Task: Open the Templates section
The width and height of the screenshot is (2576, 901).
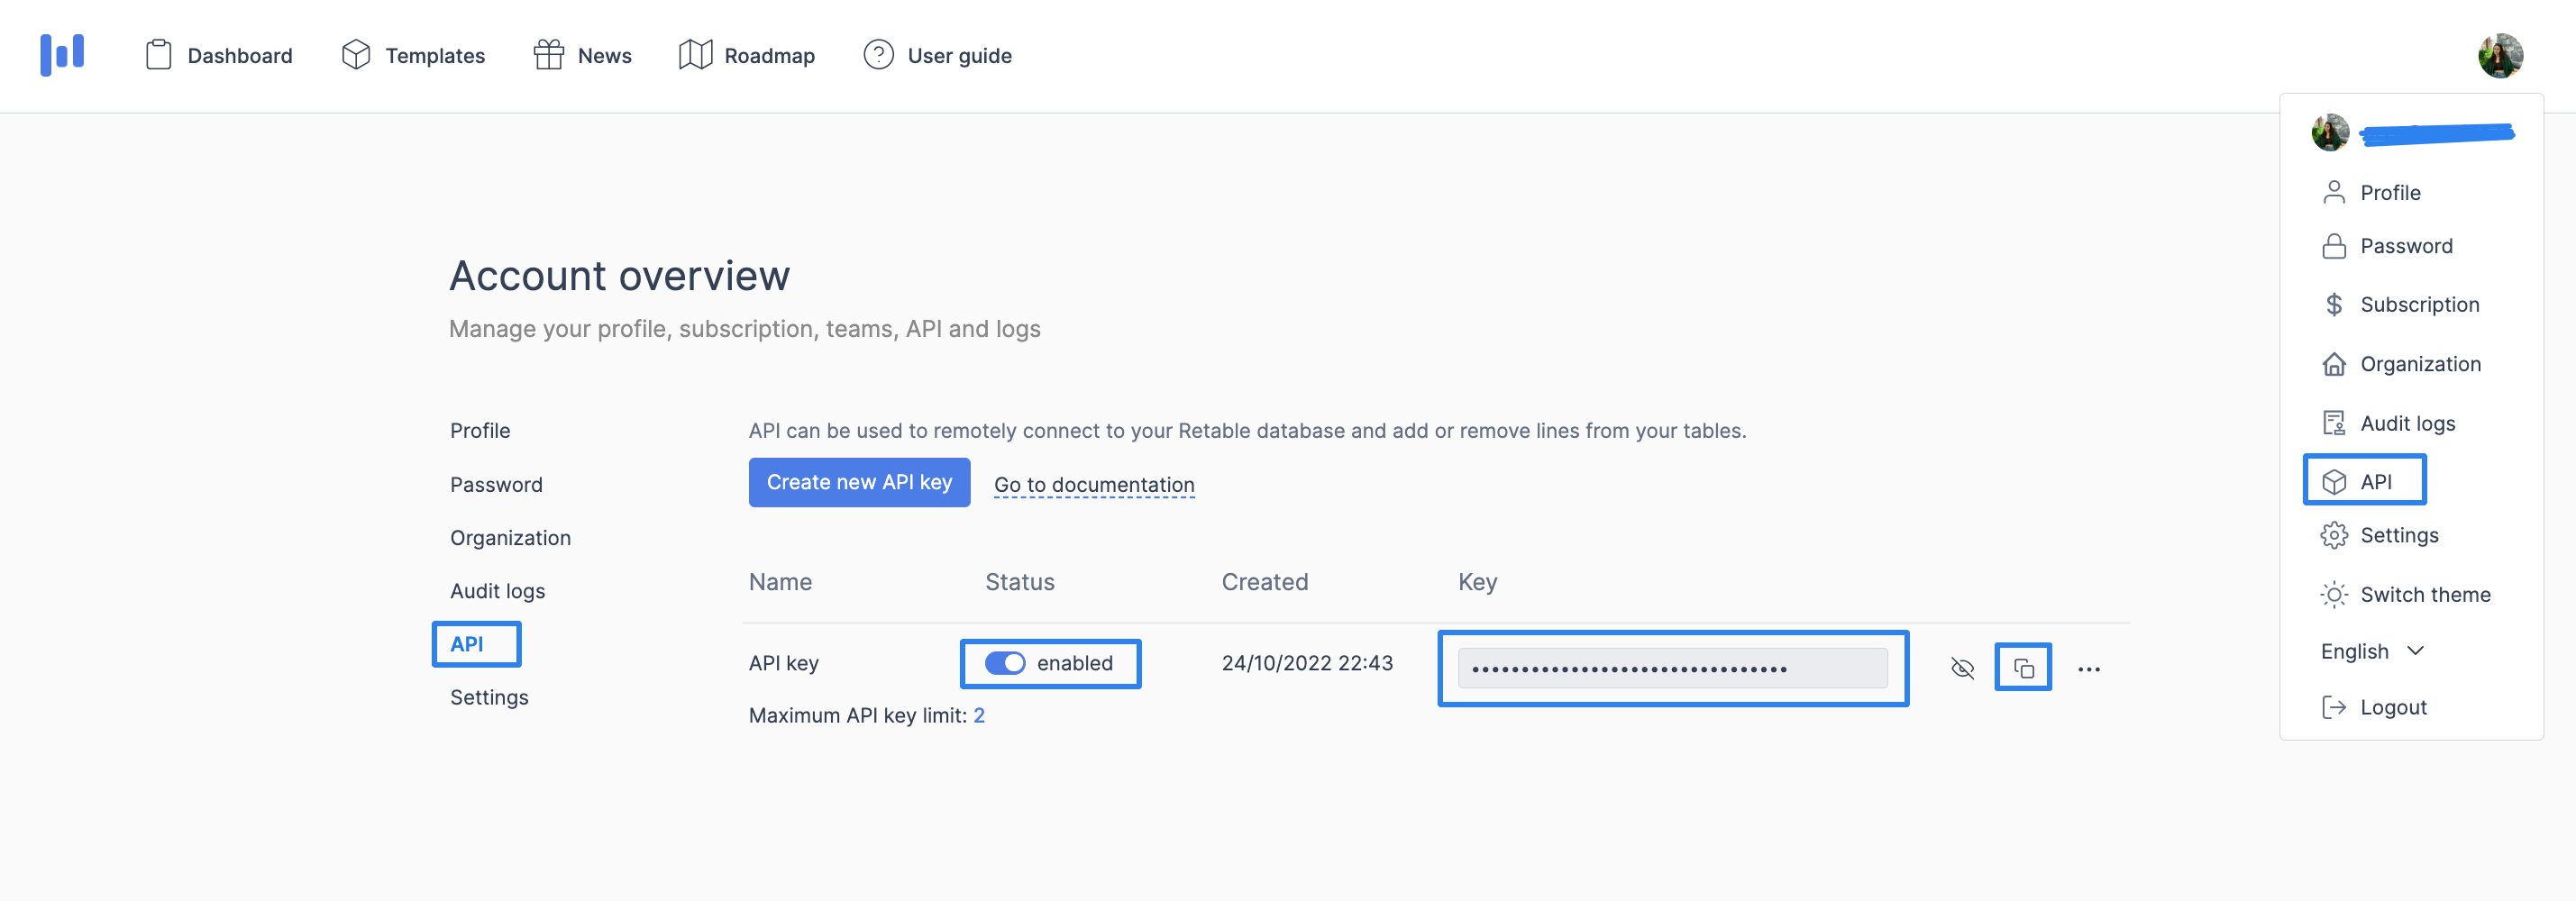Action: click(435, 55)
